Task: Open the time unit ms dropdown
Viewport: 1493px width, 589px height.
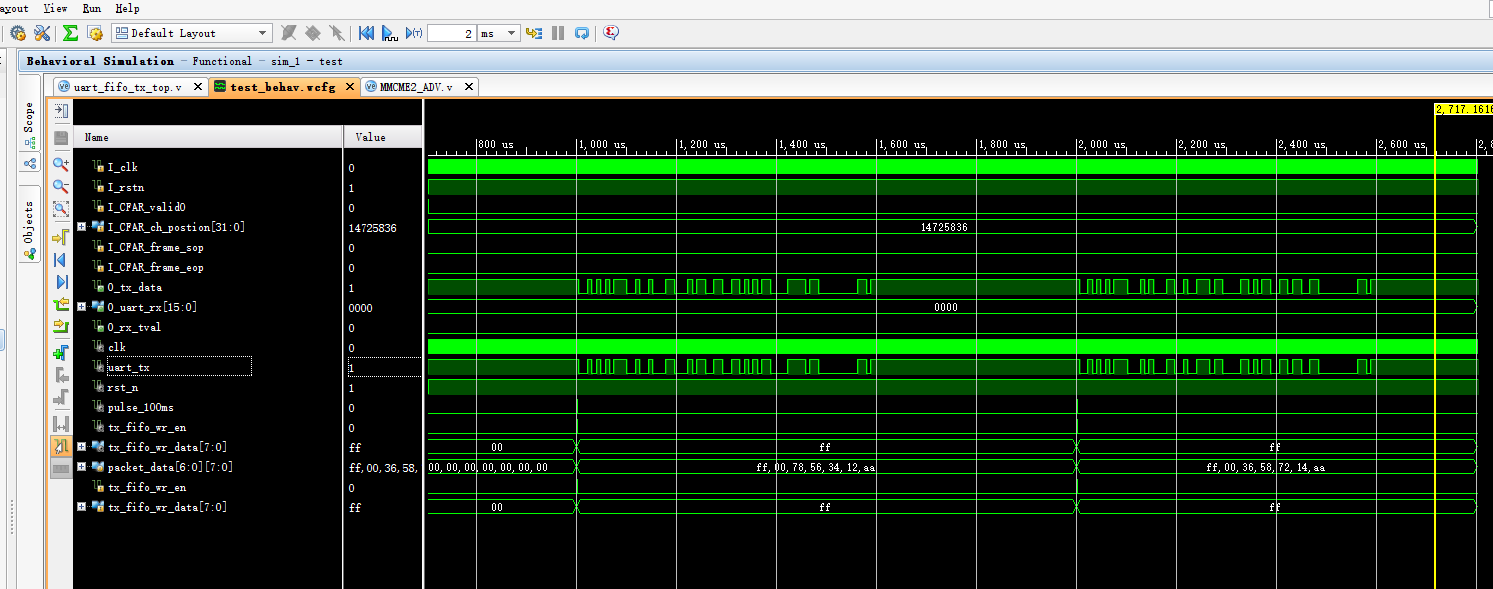Action: (x=499, y=33)
